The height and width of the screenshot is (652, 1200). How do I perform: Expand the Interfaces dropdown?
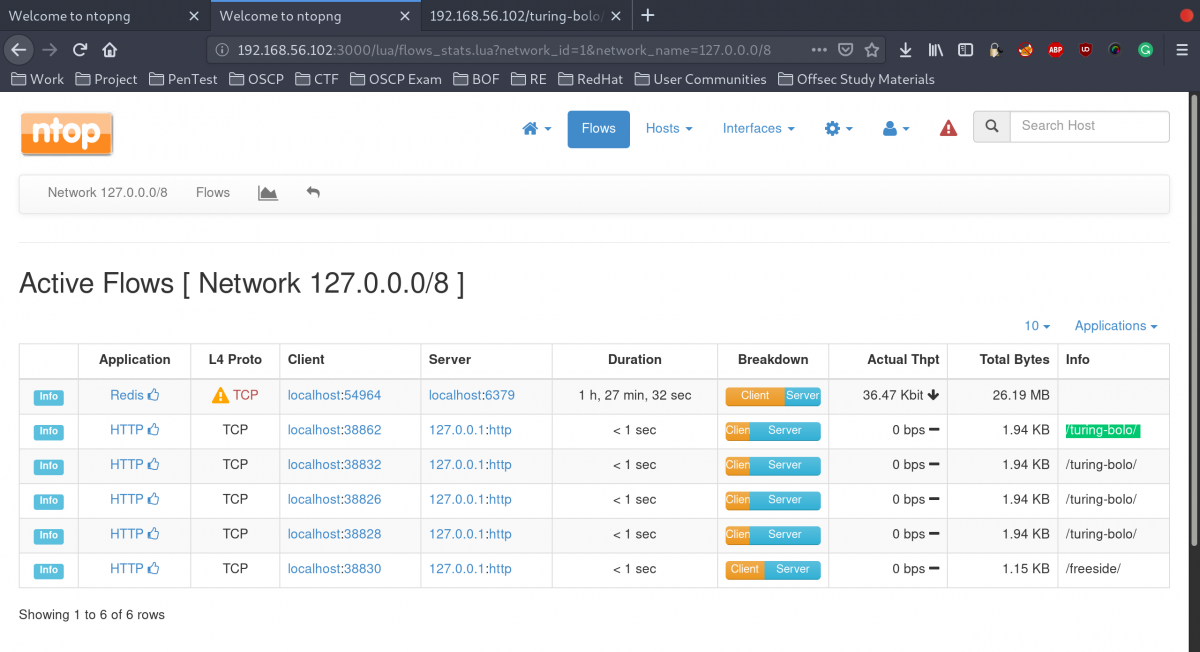pos(758,129)
